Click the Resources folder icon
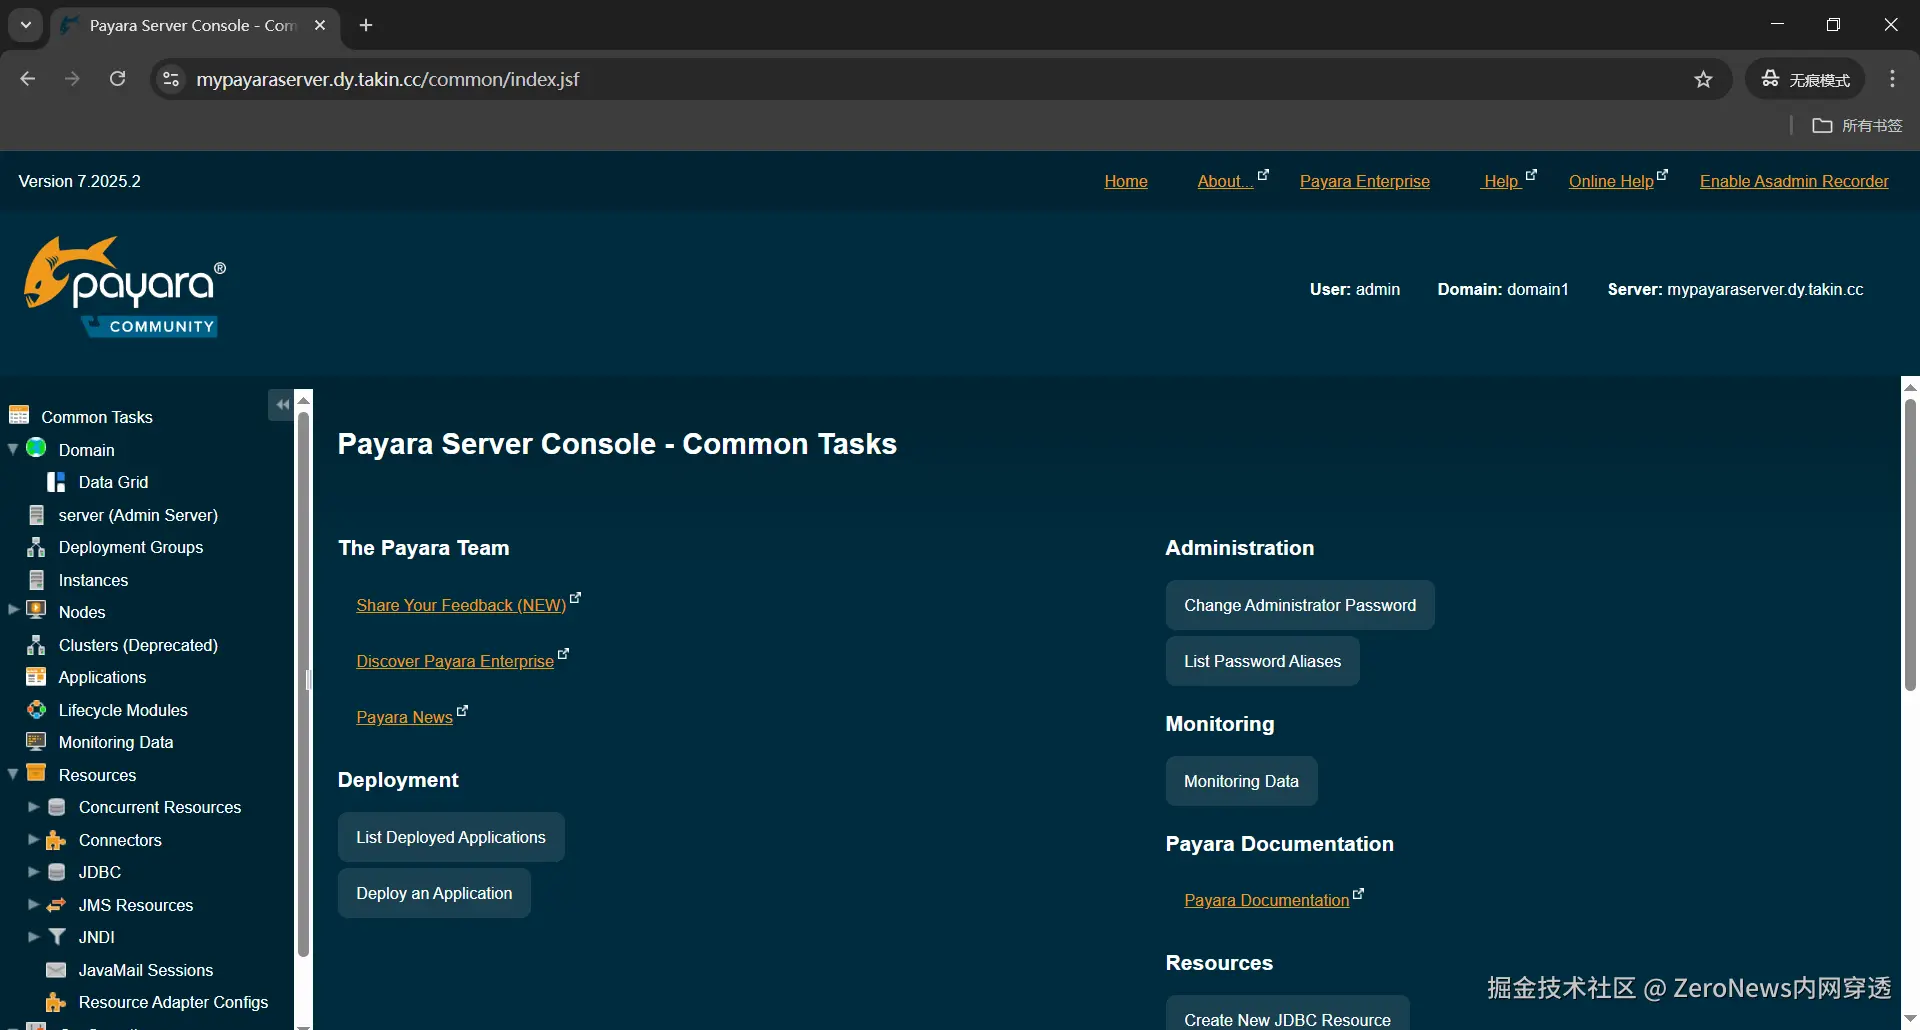This screenshot has height=1030, width=1920. click(37, 774)
